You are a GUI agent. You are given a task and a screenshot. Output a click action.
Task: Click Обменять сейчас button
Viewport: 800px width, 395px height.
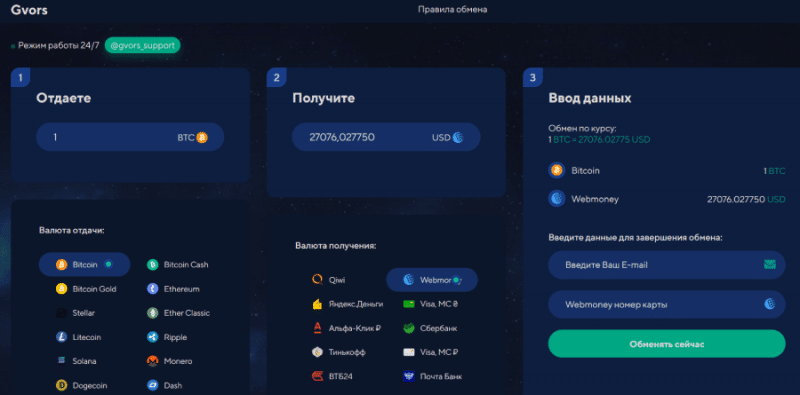click(666, 344)
